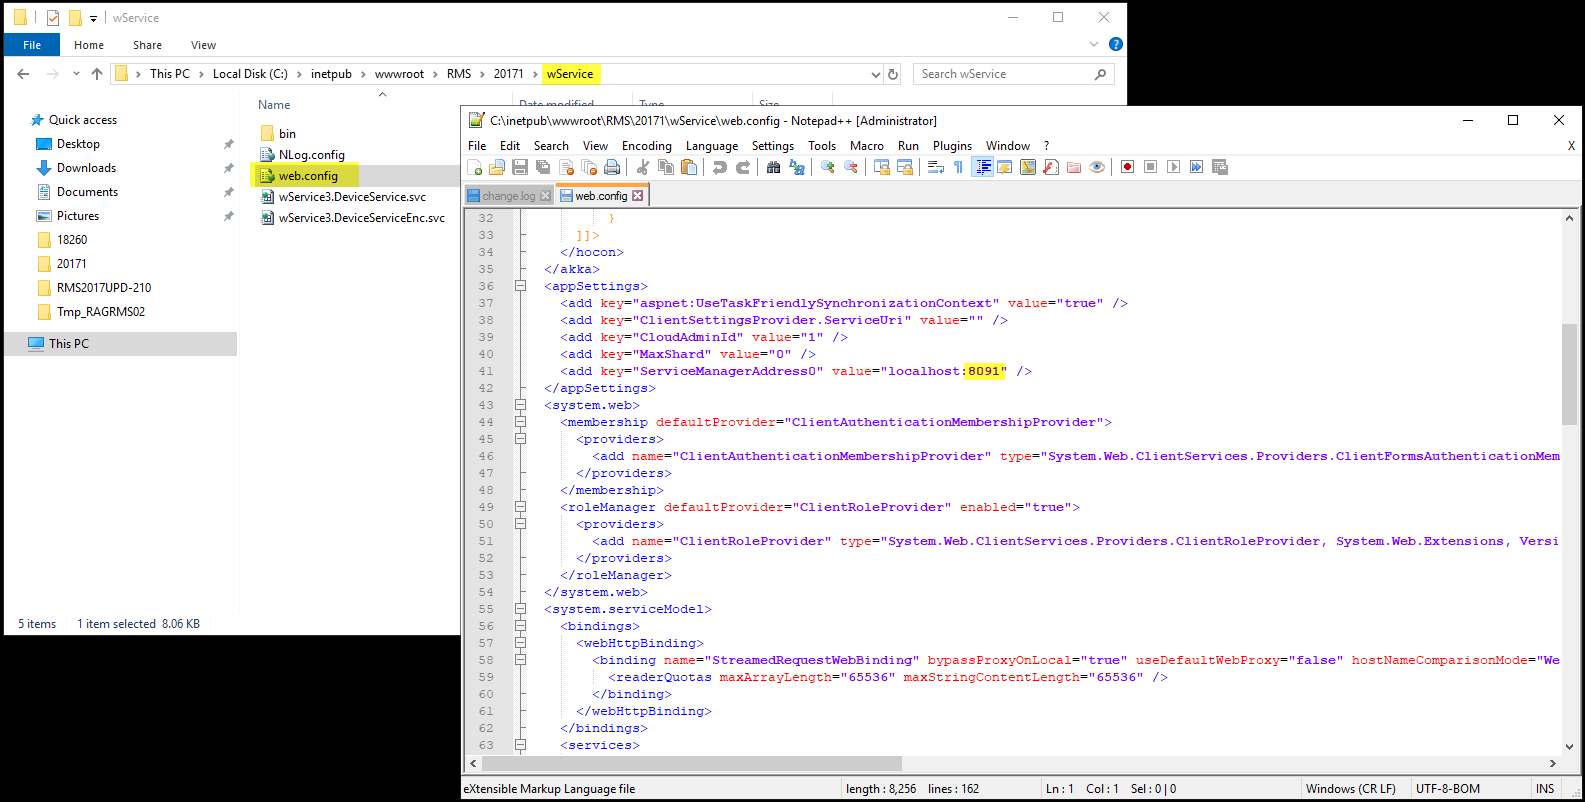Open Explorer recent locations dropdown
This screenshot has height=802, width=1585.
[76, 74]
